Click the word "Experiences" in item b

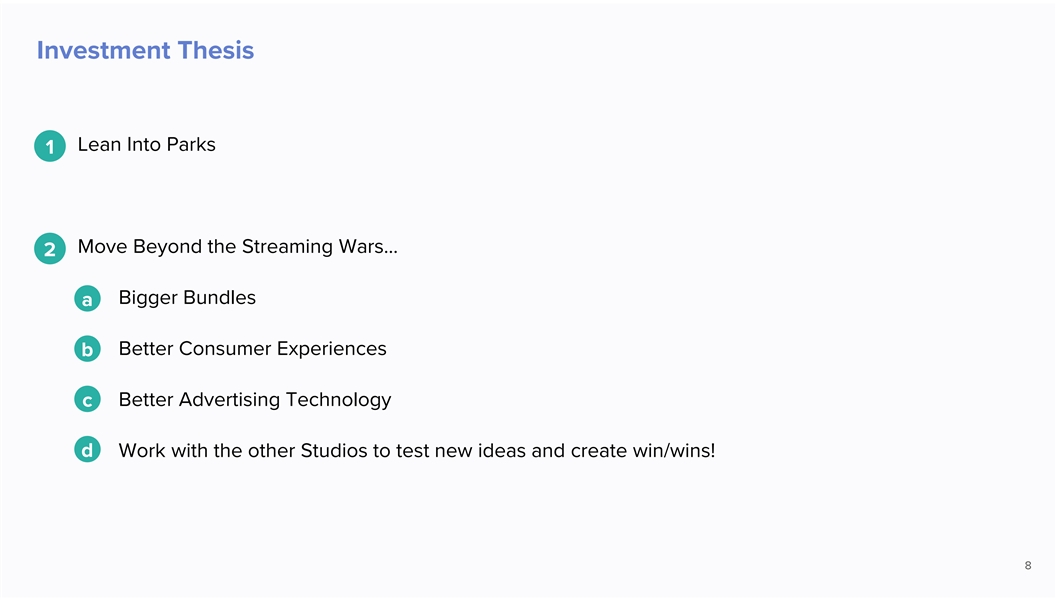pos(331,348)
